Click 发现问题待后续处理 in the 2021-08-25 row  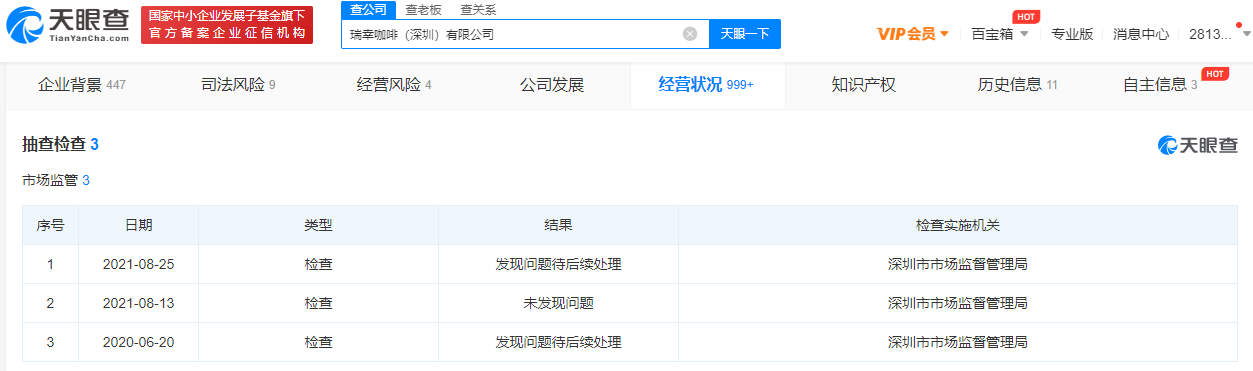click(559, 265)
